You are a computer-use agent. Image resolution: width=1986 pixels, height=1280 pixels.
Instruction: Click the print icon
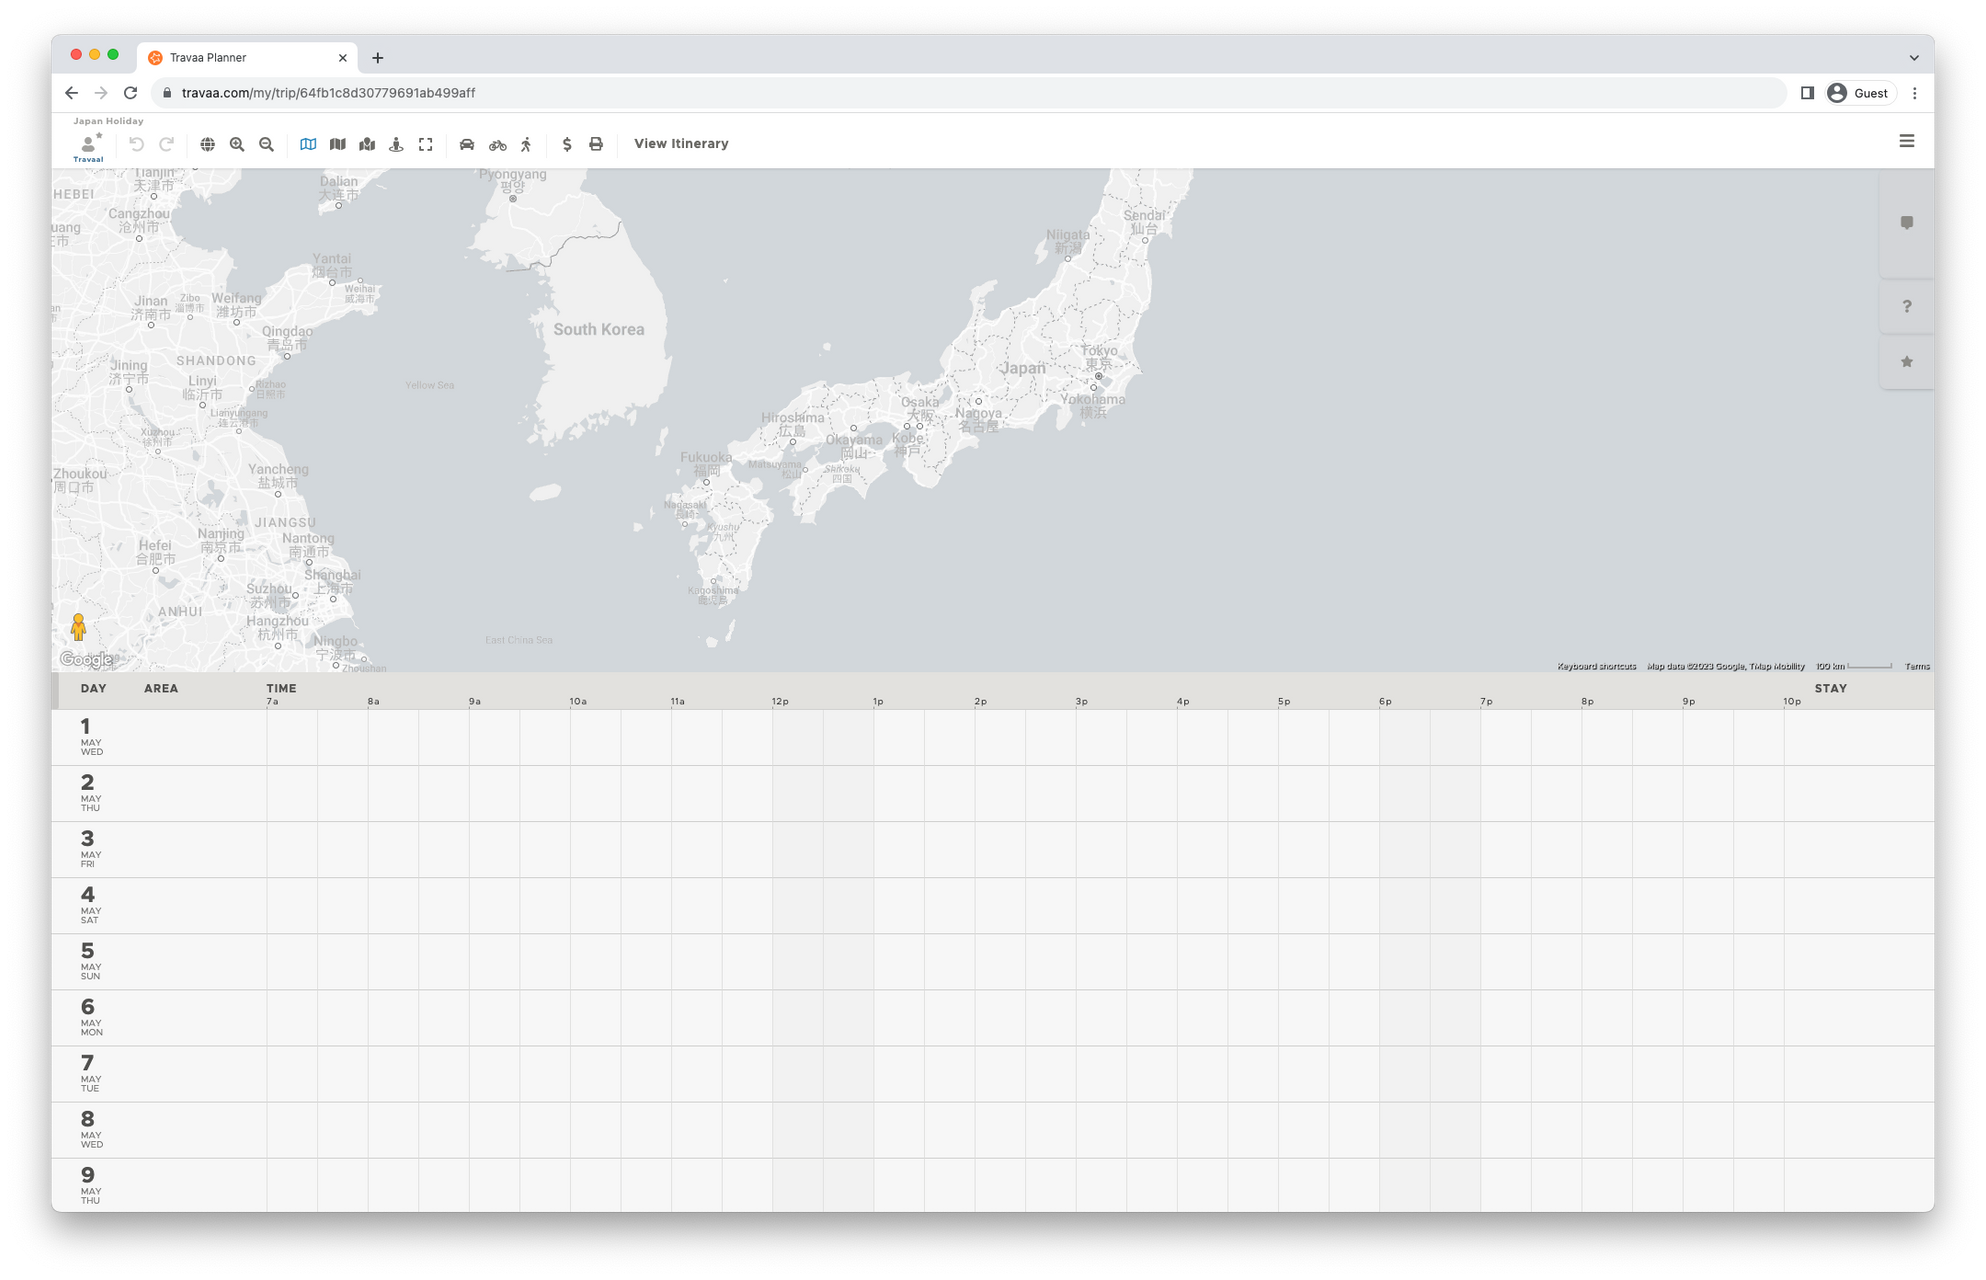(x=596, y=144)
